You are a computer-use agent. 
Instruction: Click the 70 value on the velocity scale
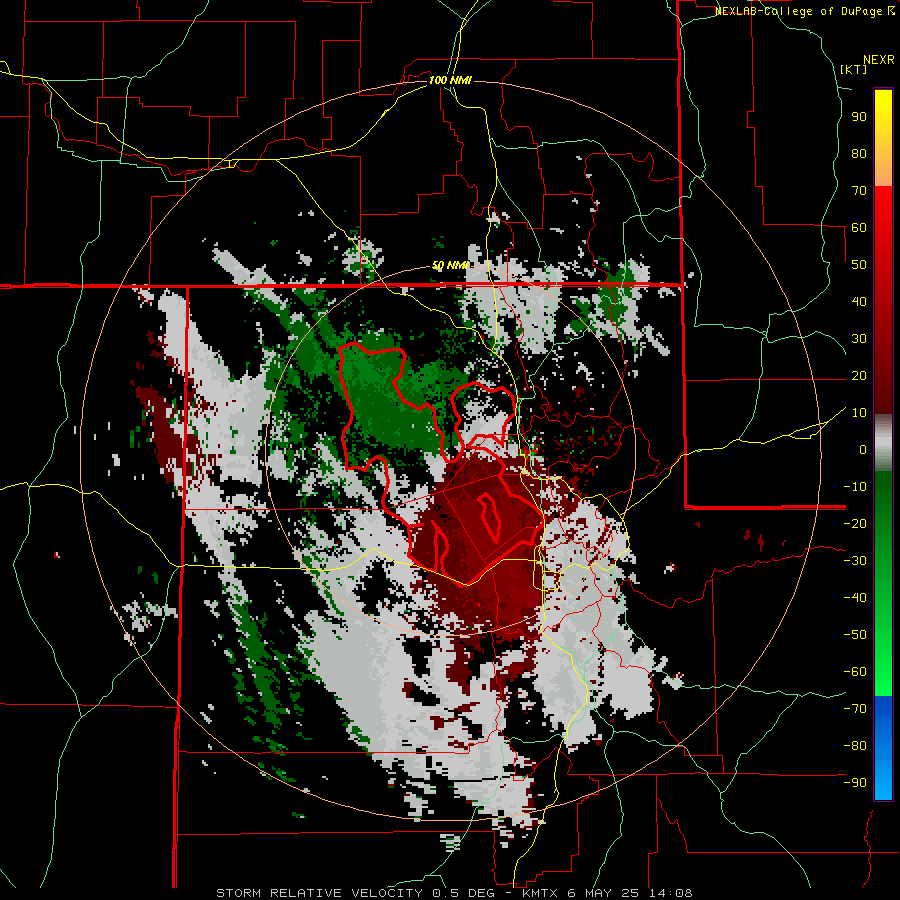pos(859,191)
